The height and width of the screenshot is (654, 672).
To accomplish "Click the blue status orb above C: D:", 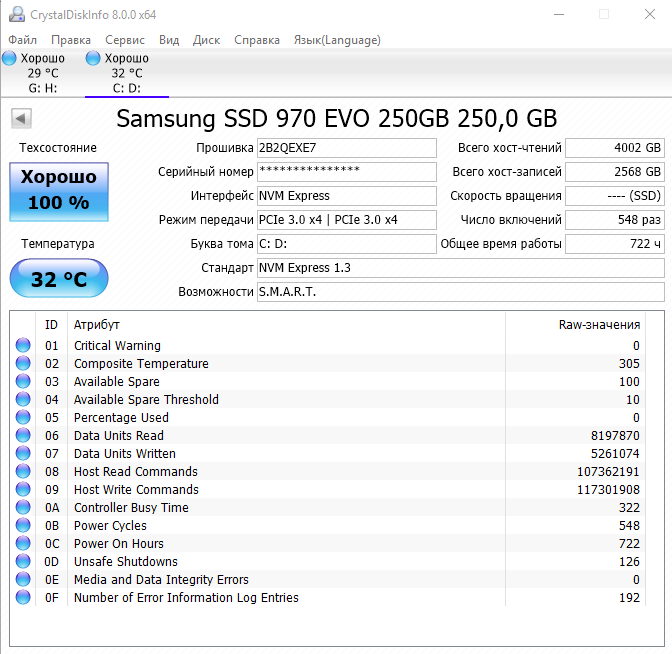I will pyautogui.click(x=93, y=58).
